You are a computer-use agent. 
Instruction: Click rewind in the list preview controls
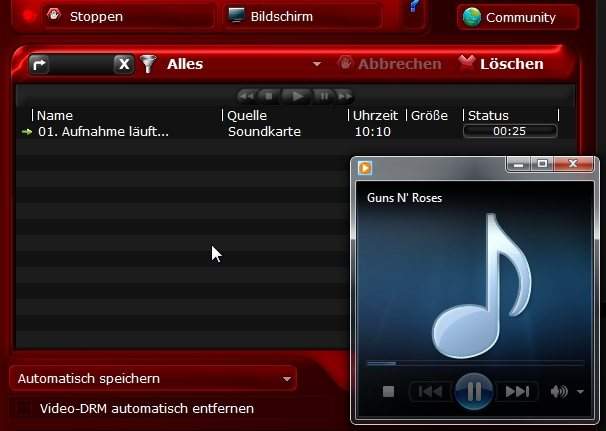[247, 96]
